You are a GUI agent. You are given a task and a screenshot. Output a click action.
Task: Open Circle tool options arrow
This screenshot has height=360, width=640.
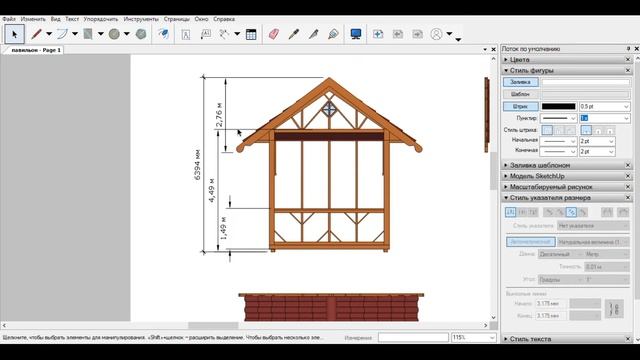[x=127, y=34]
